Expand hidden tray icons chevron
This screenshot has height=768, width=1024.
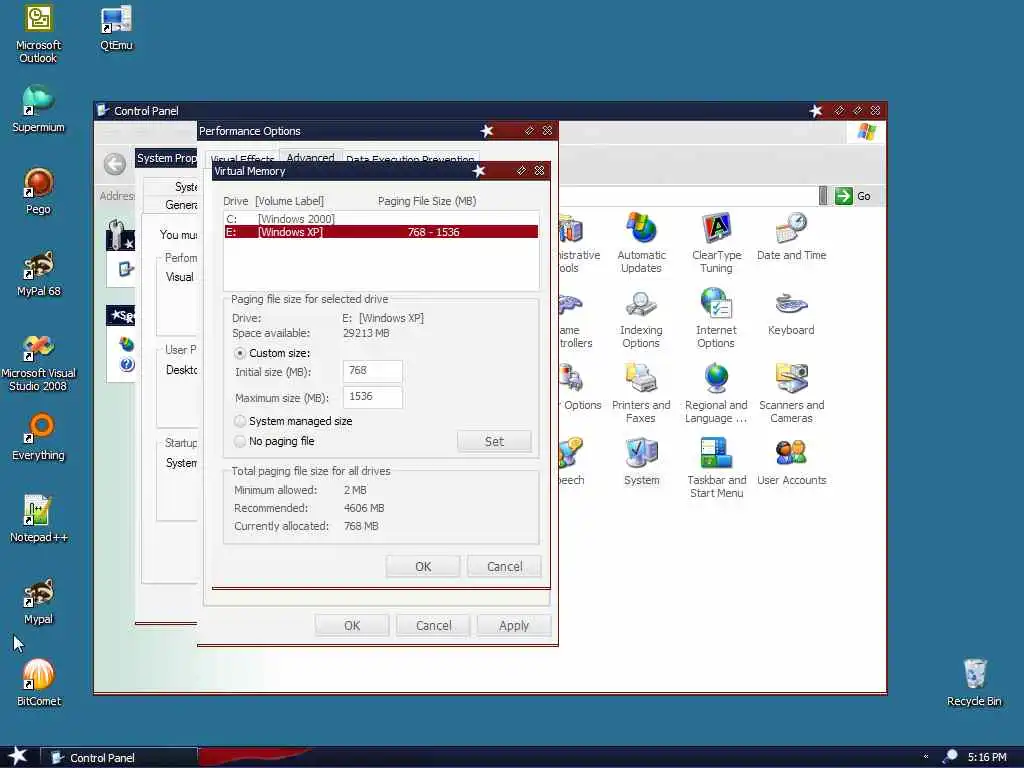point(925,757)
